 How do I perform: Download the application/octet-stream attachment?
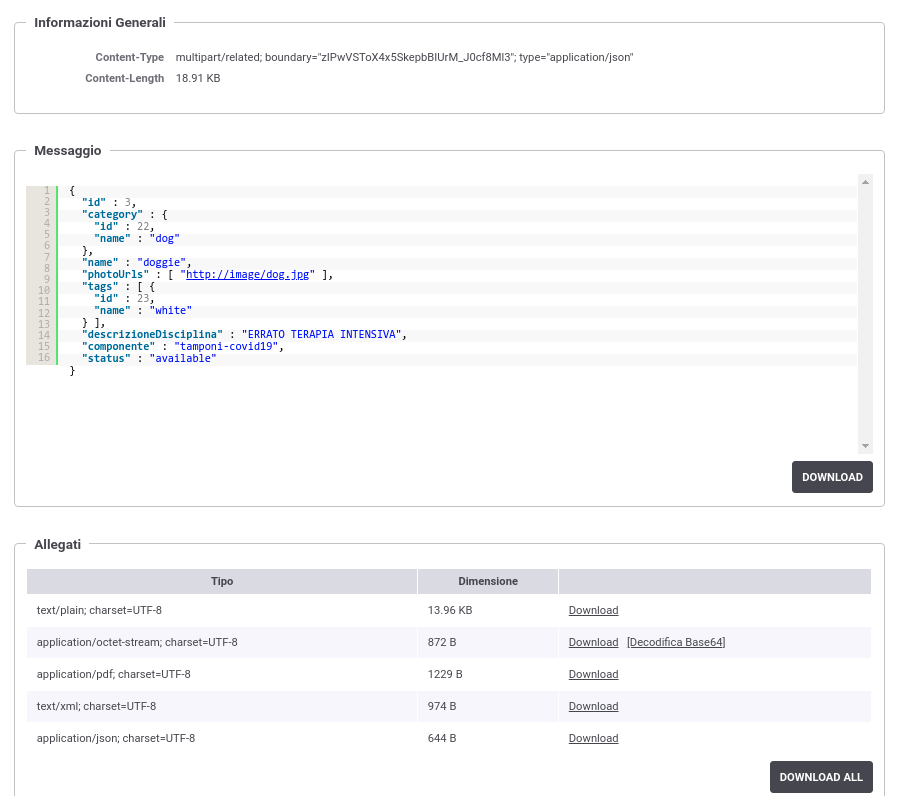(x=593, y=643)
